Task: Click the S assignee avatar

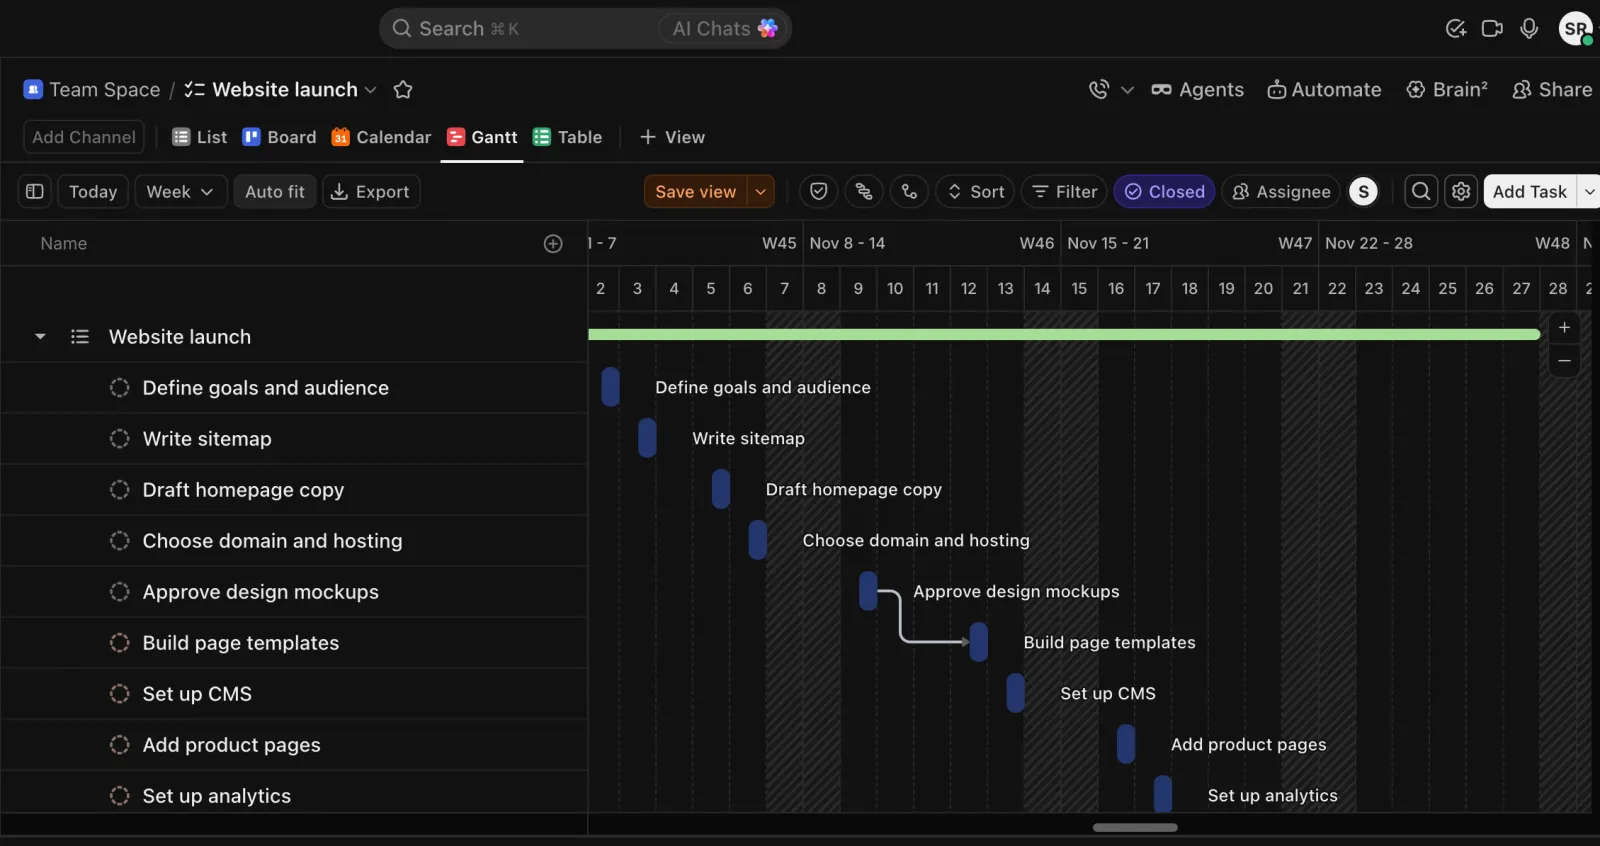Action: pos(1364,191)
